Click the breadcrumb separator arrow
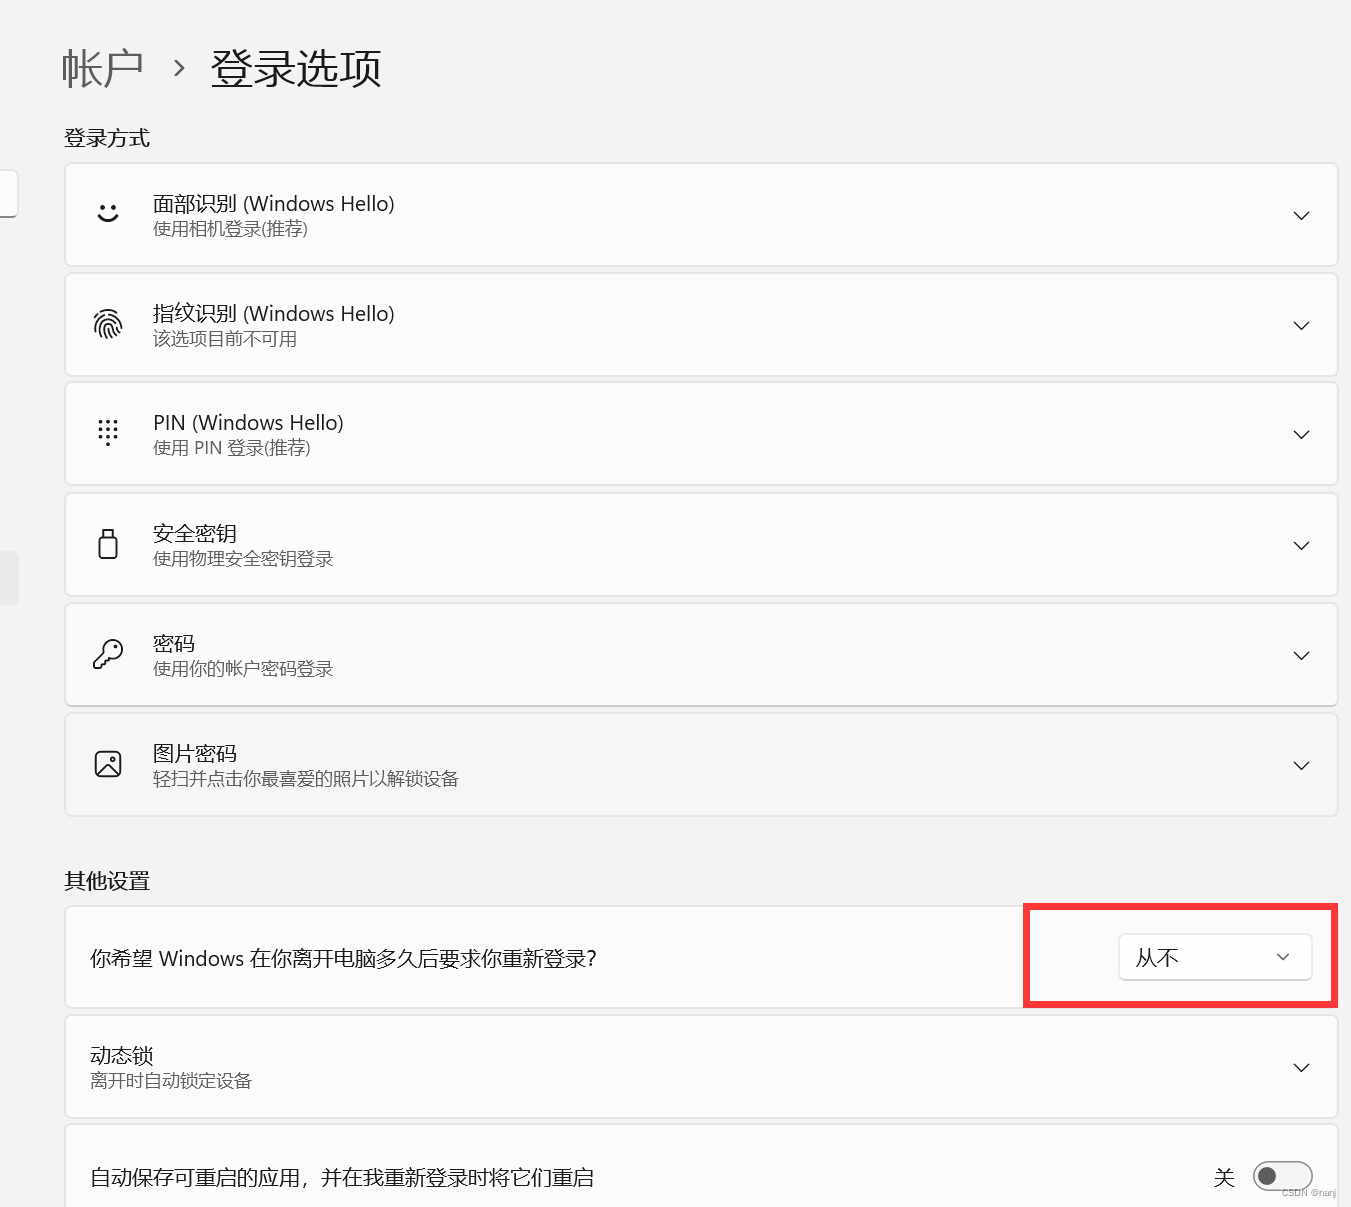 coord(179,68)
